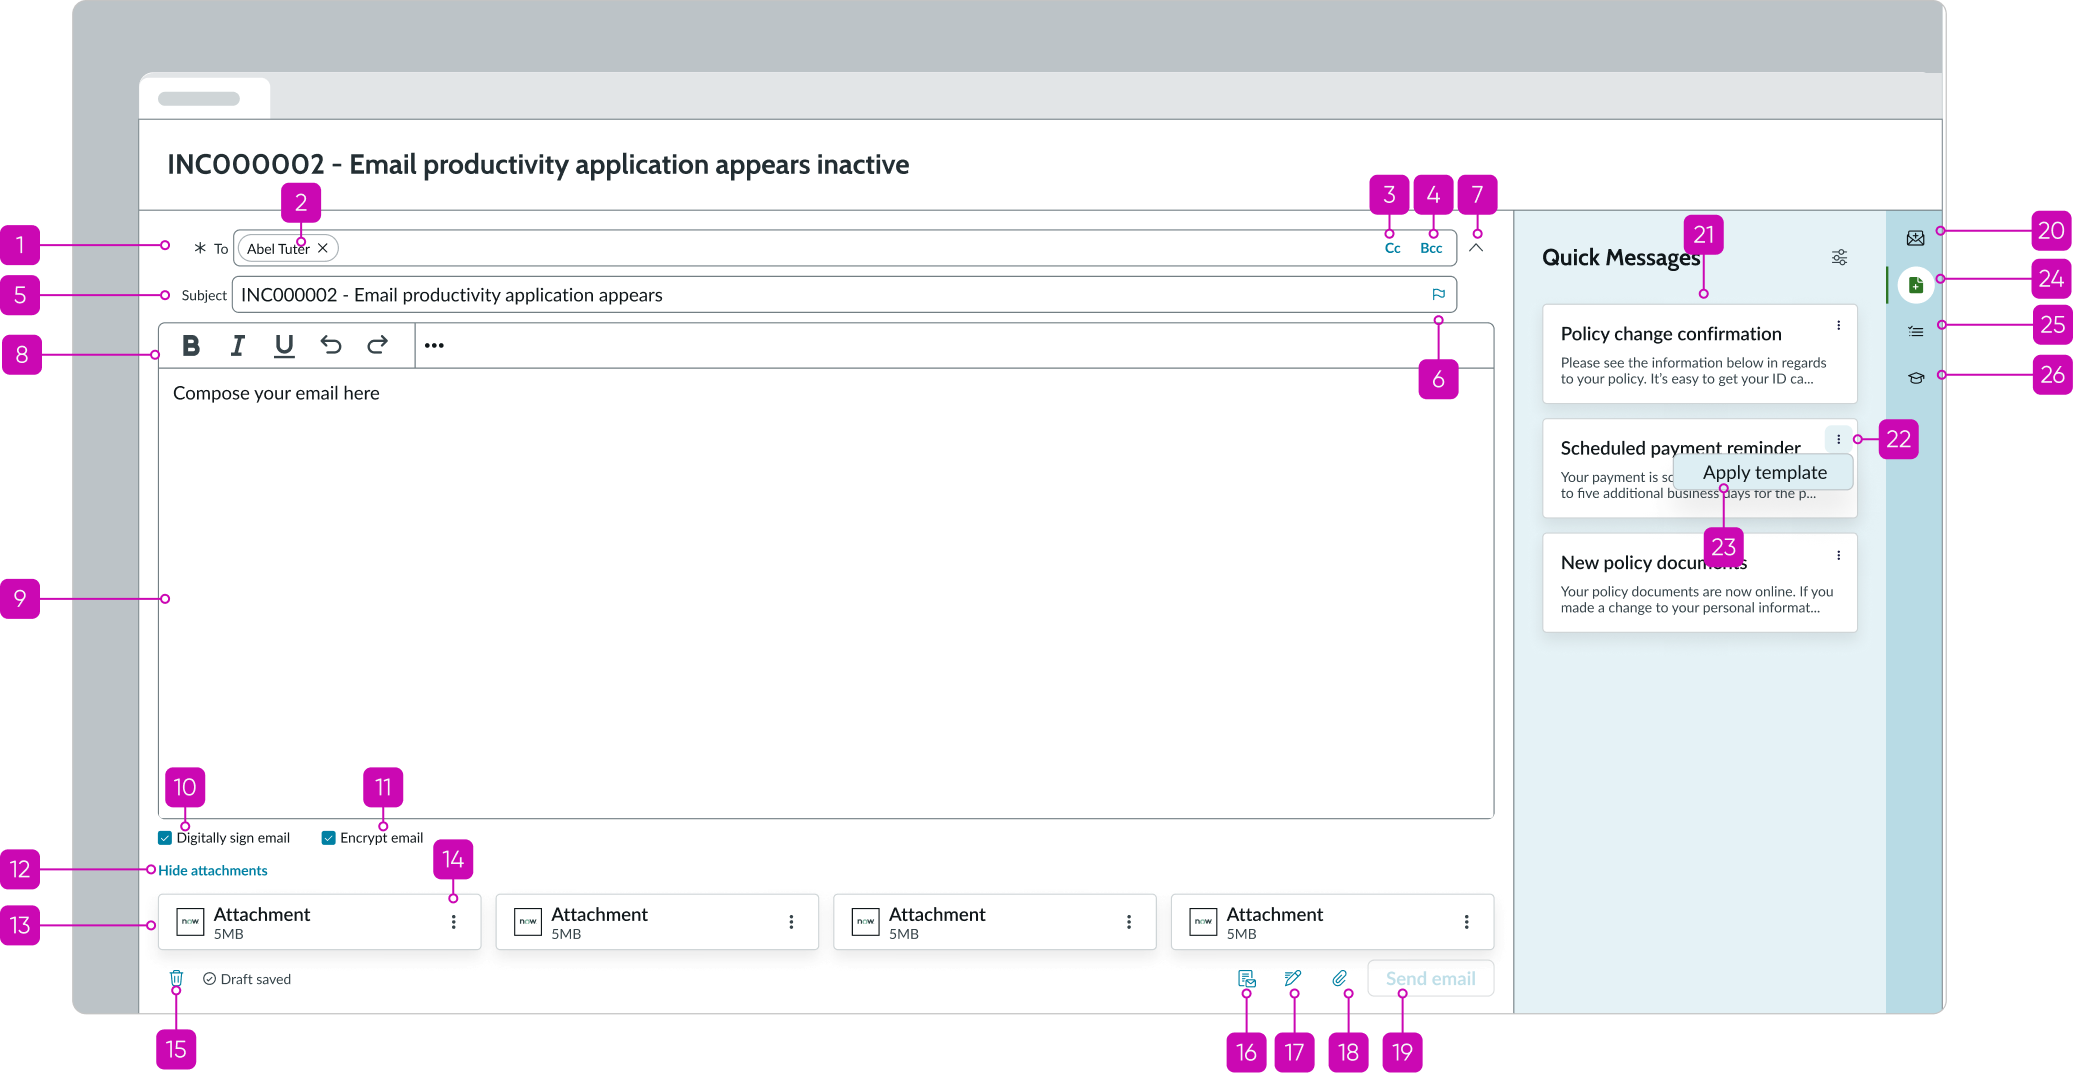Select the learning graduation cap icon in sidebar
Viewport: 2073px width, 1073px height.
[1916, 377]
